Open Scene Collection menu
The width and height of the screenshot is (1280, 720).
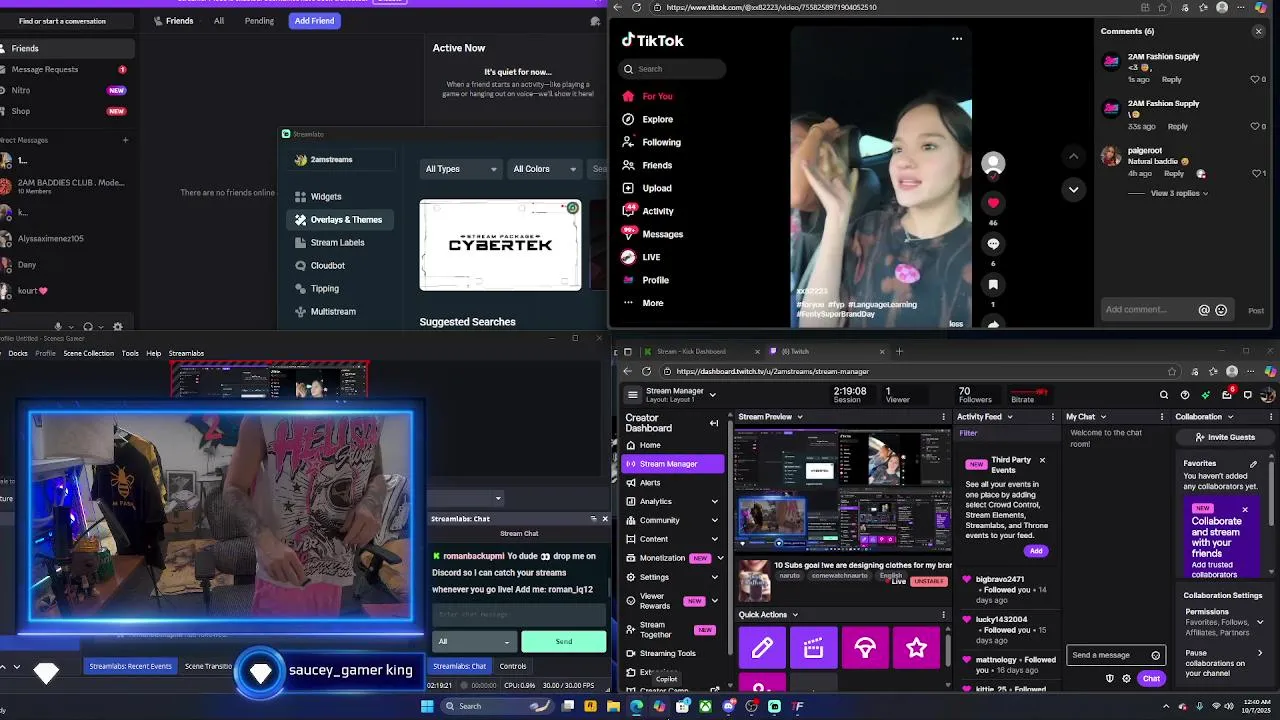click(x=89, y=353)
